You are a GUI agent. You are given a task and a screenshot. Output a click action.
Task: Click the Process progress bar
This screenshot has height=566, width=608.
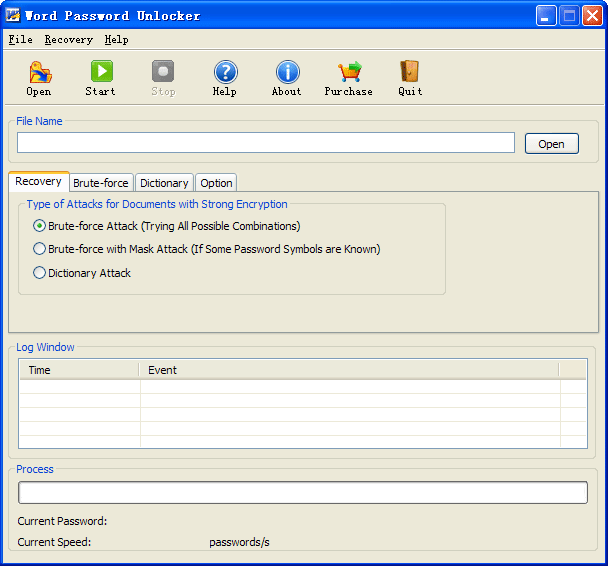click(302, 493)
